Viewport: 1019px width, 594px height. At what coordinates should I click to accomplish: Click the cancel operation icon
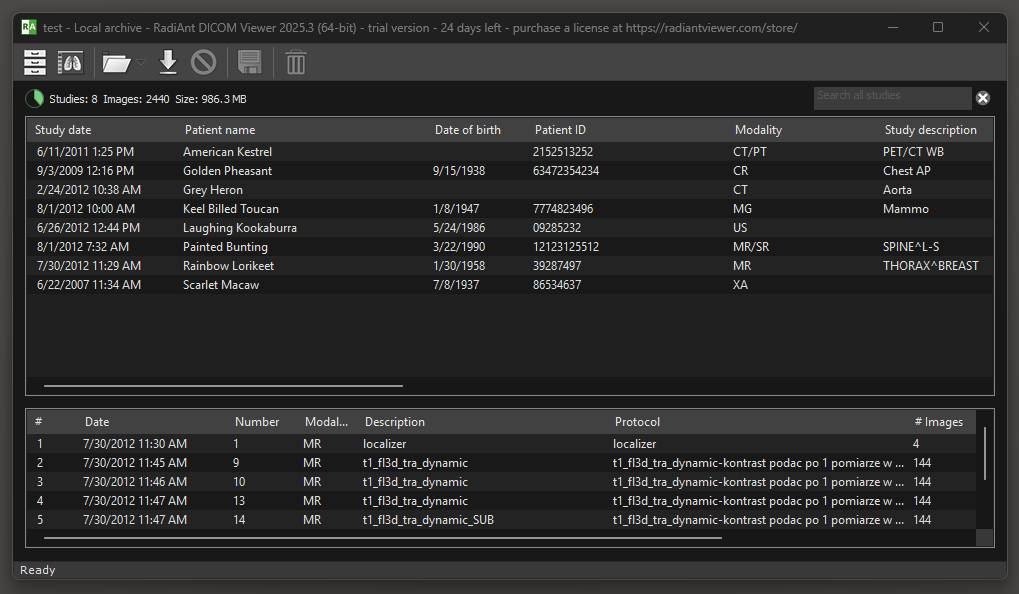[204, 63]
